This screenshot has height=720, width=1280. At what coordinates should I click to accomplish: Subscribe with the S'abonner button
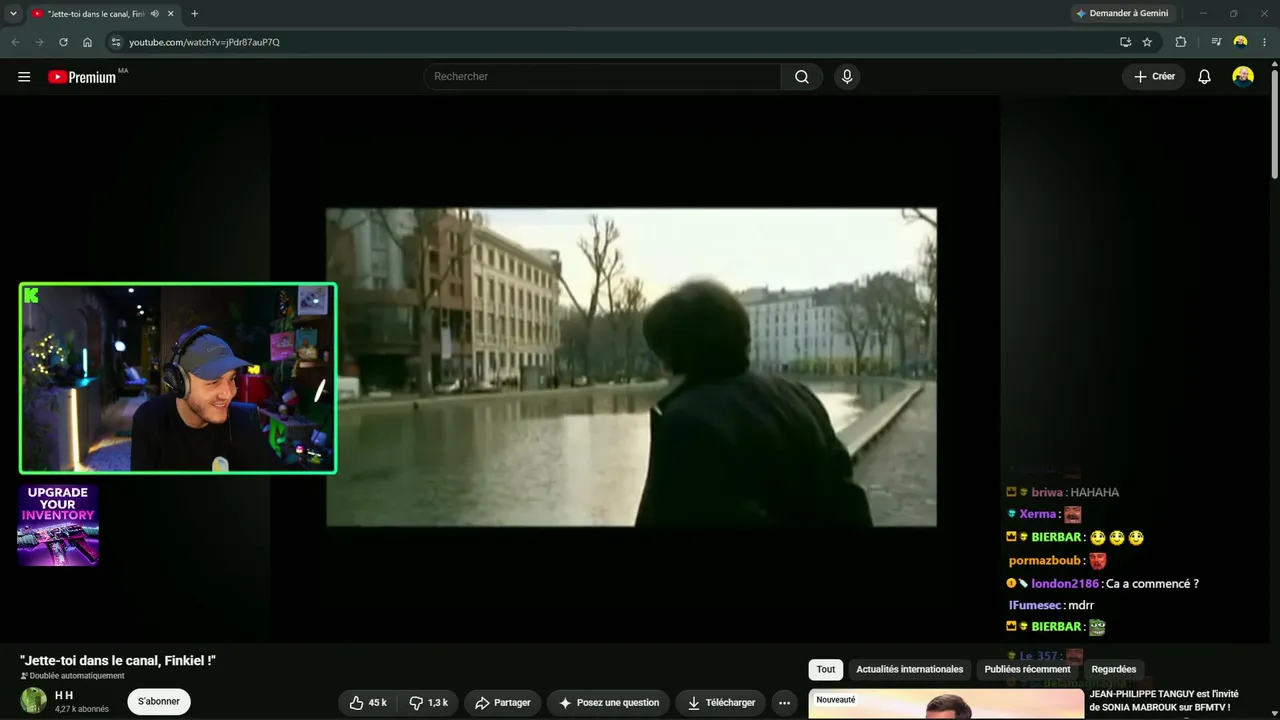click(x=159, y=702)
